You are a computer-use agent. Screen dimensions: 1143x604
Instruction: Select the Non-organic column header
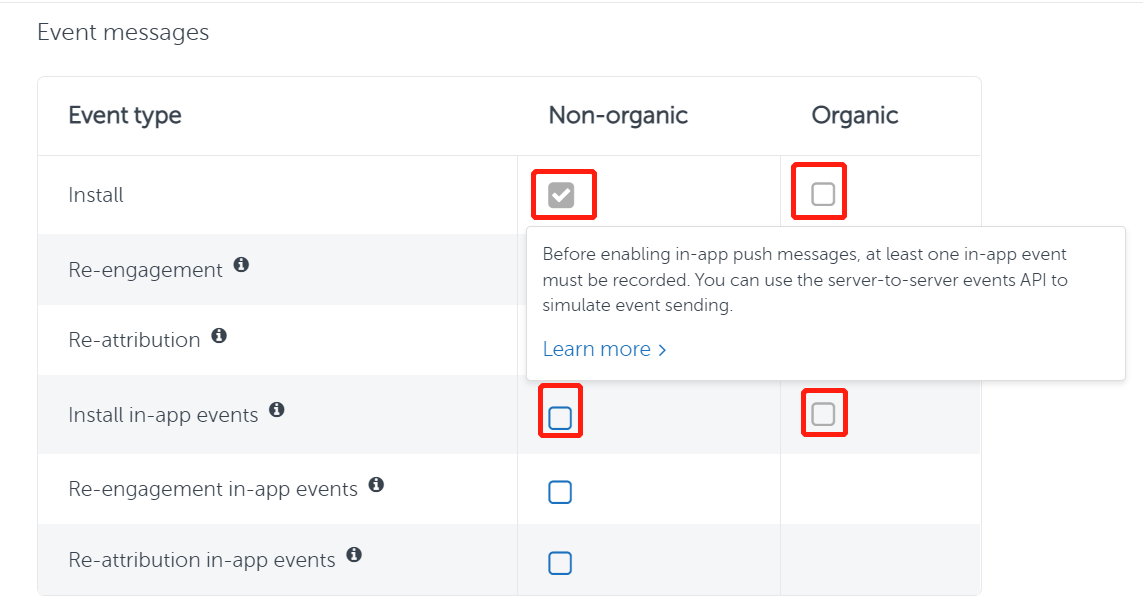617,115
